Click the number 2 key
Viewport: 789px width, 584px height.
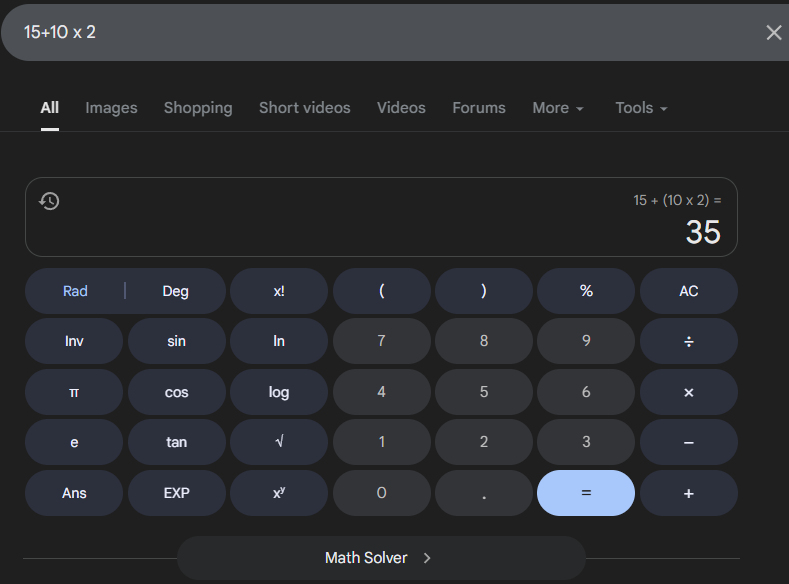pos(484,442)
